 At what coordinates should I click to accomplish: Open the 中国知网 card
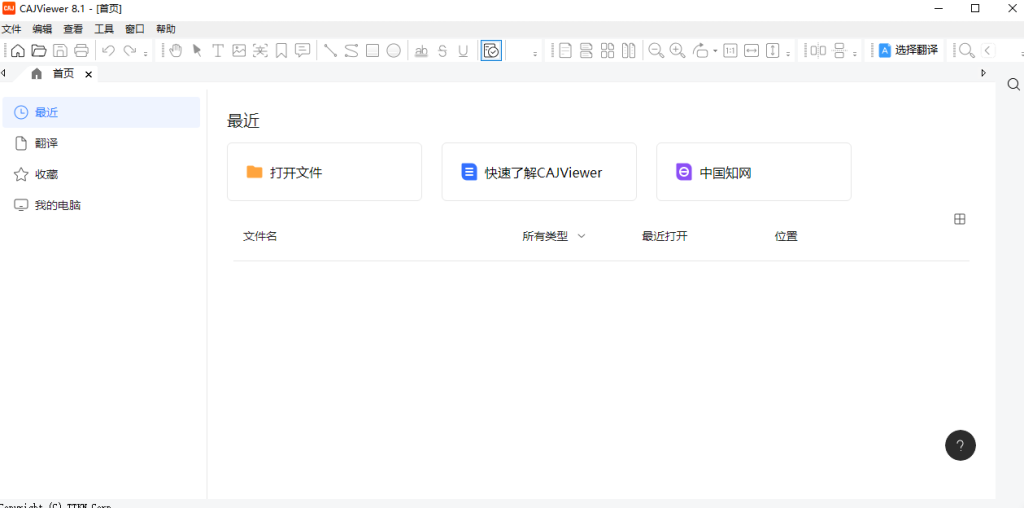point(754,172)
